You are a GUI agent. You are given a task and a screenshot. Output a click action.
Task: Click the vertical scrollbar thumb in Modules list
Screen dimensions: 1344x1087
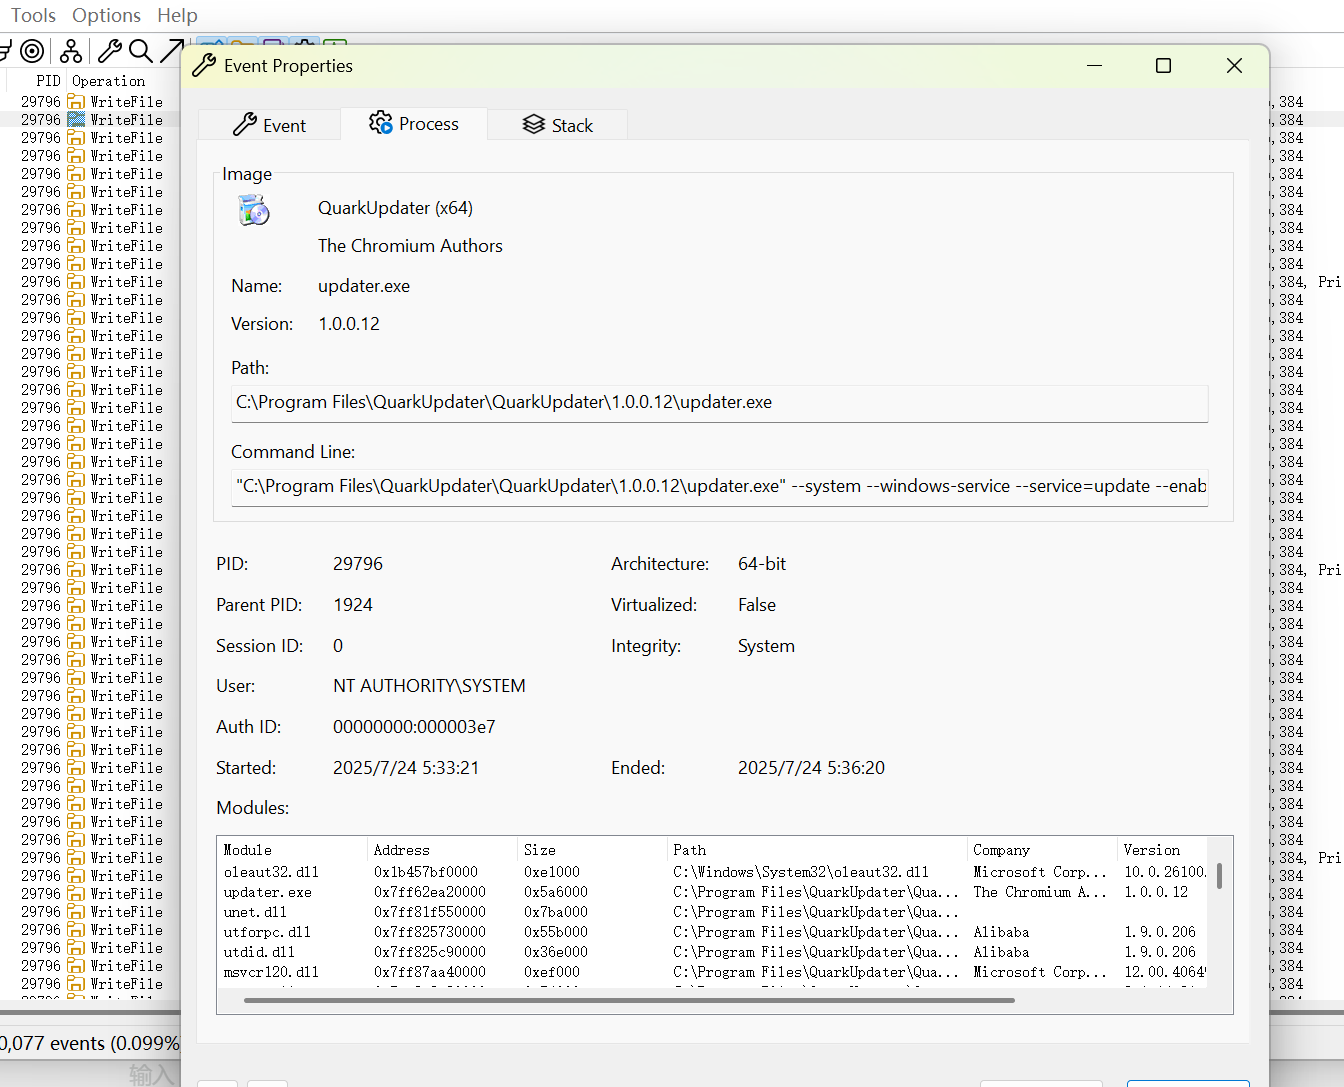tap(1219, 876)
